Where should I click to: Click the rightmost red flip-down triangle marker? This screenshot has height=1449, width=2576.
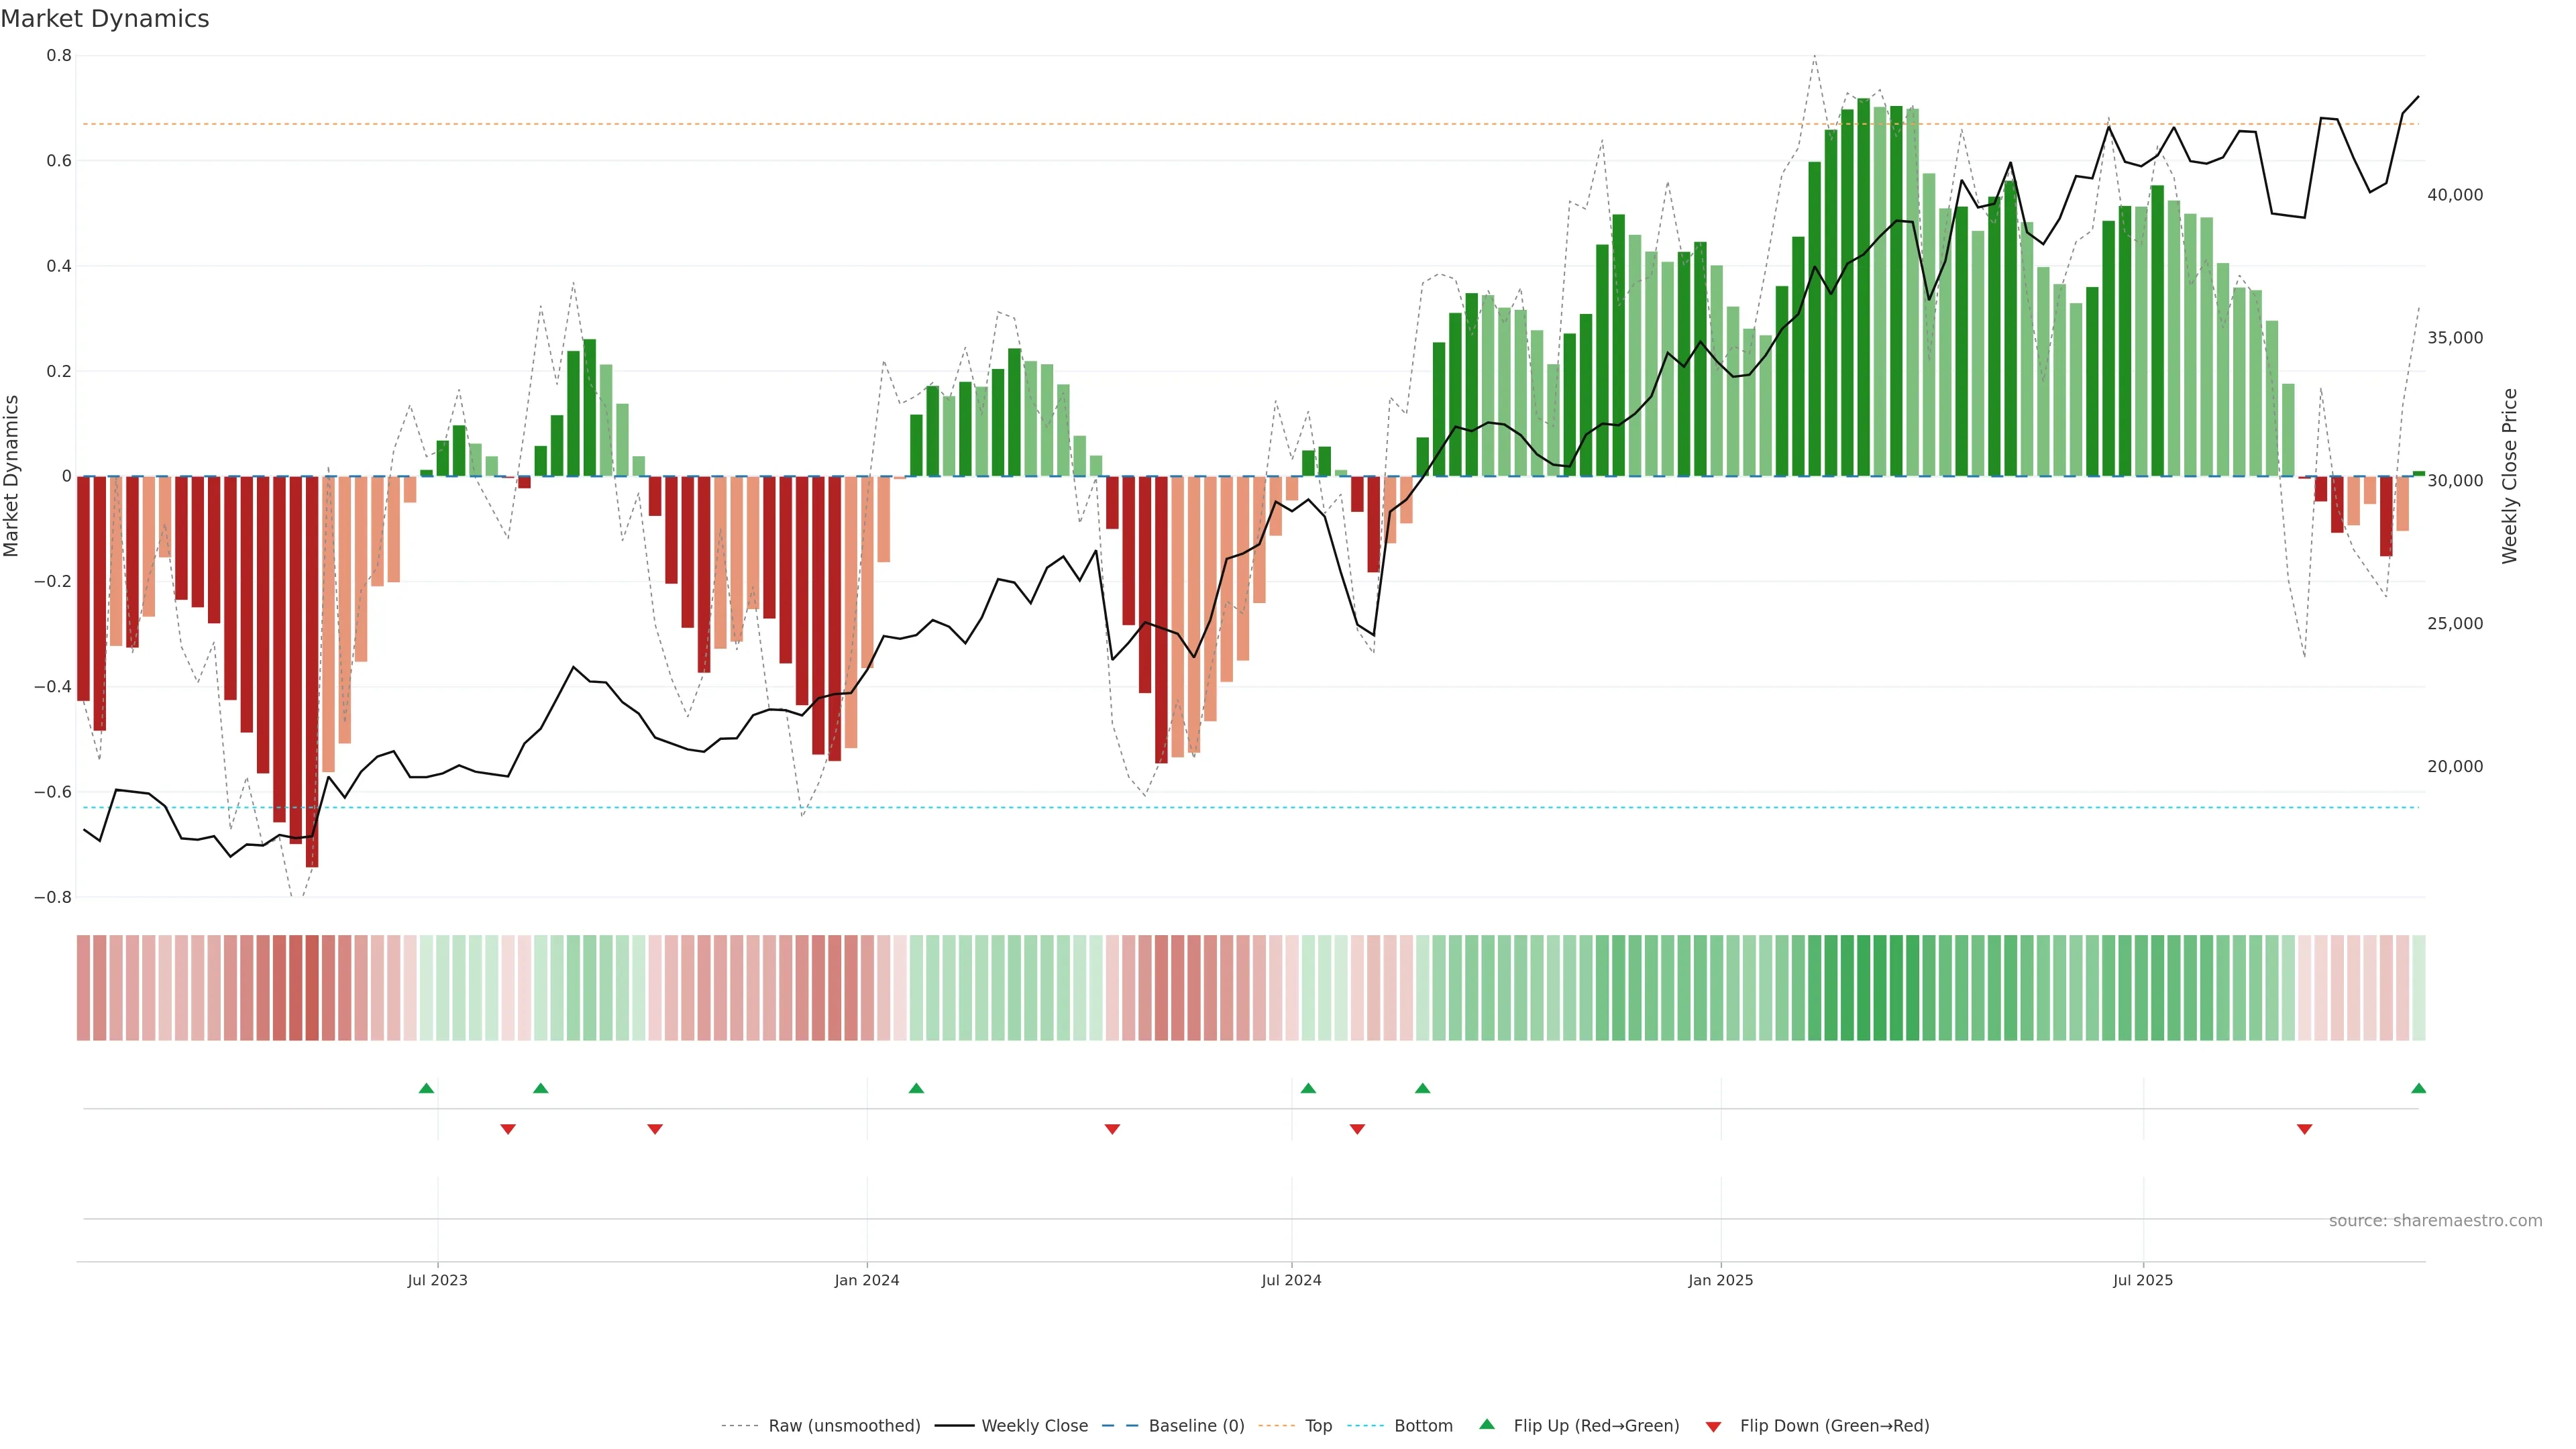pos(2304,1129)
